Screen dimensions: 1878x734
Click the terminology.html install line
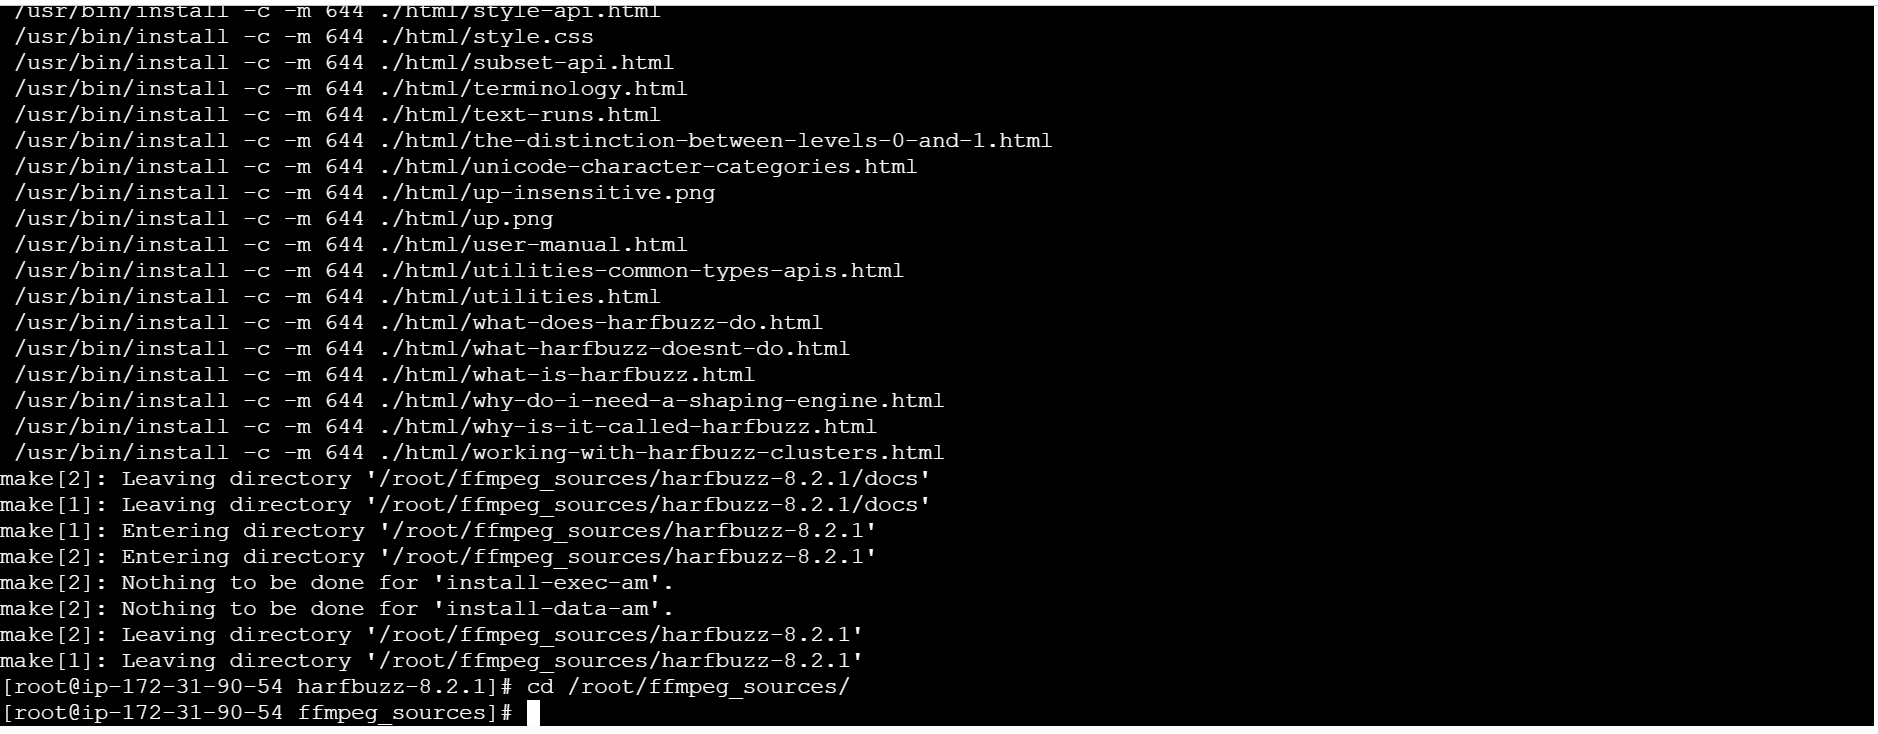coord(351,89)
